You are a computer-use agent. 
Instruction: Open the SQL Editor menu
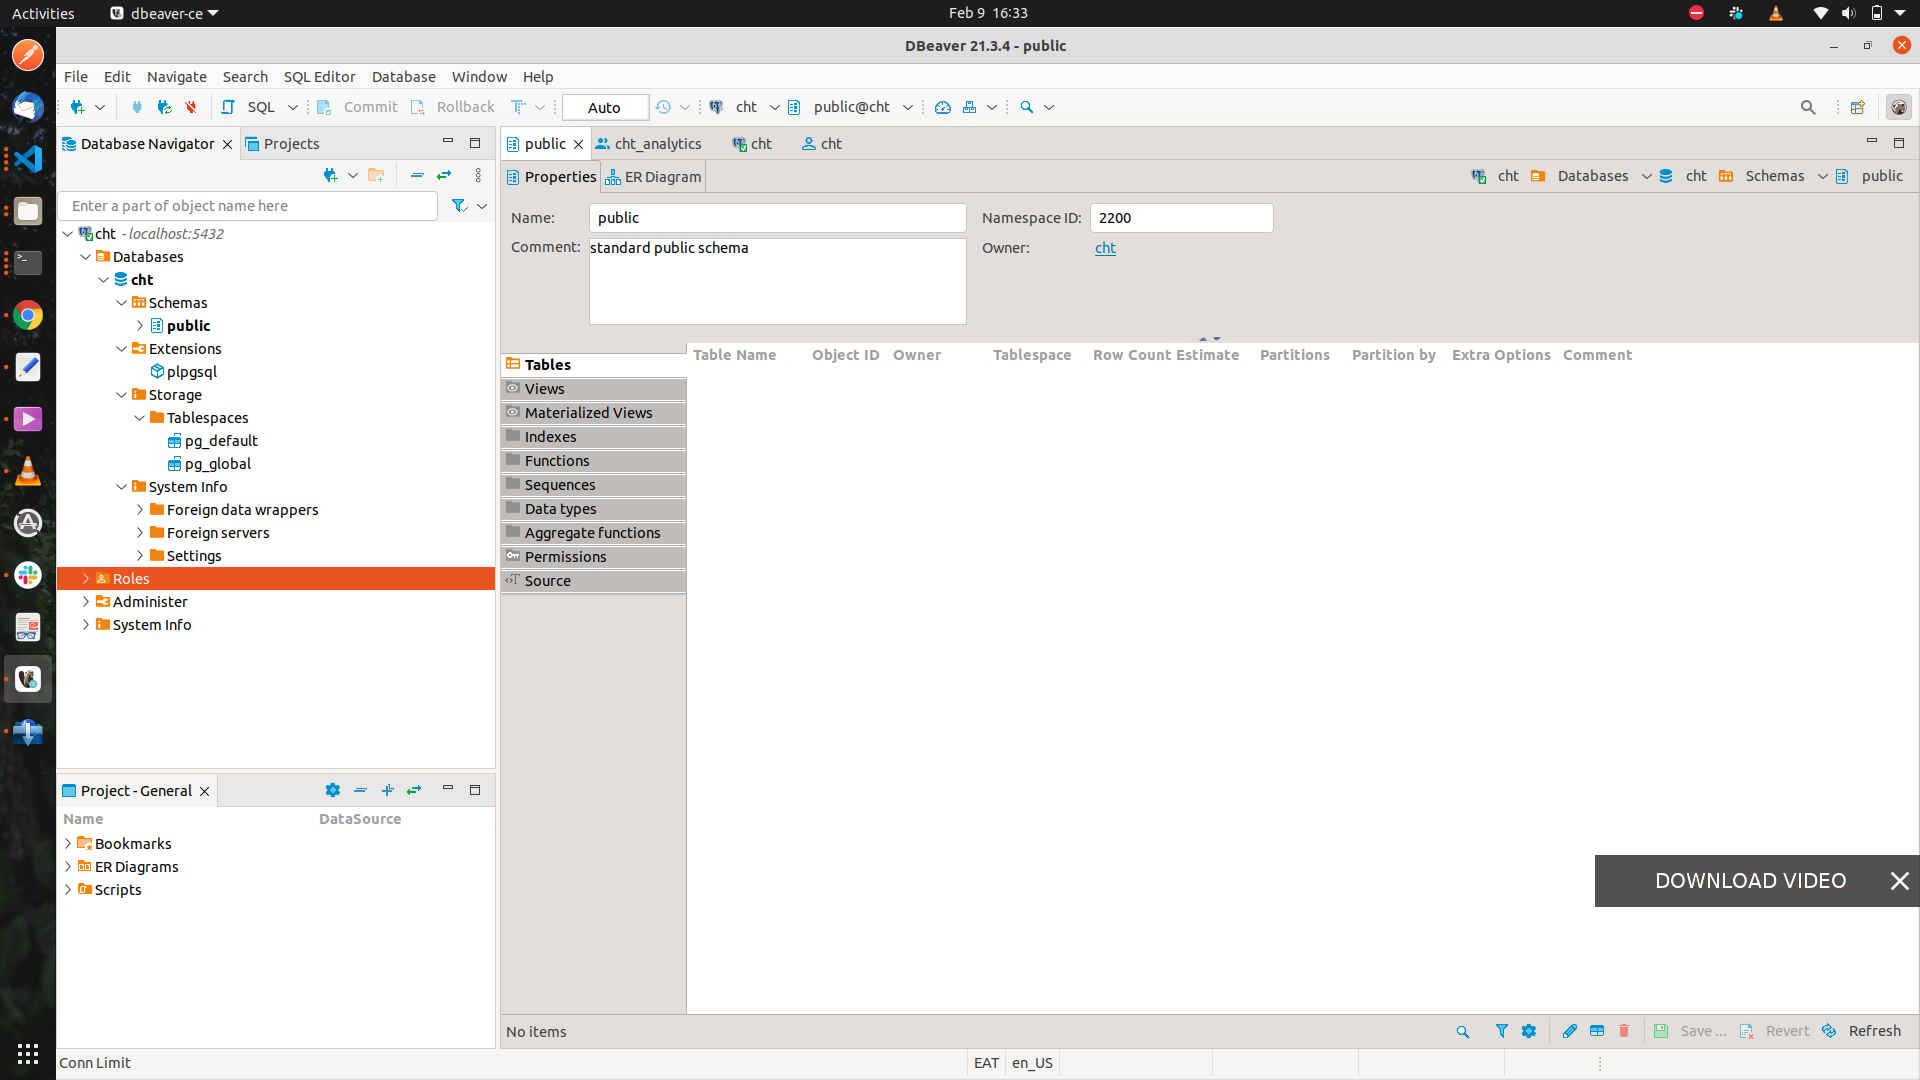pyautogui.click(x=319, y=77)
